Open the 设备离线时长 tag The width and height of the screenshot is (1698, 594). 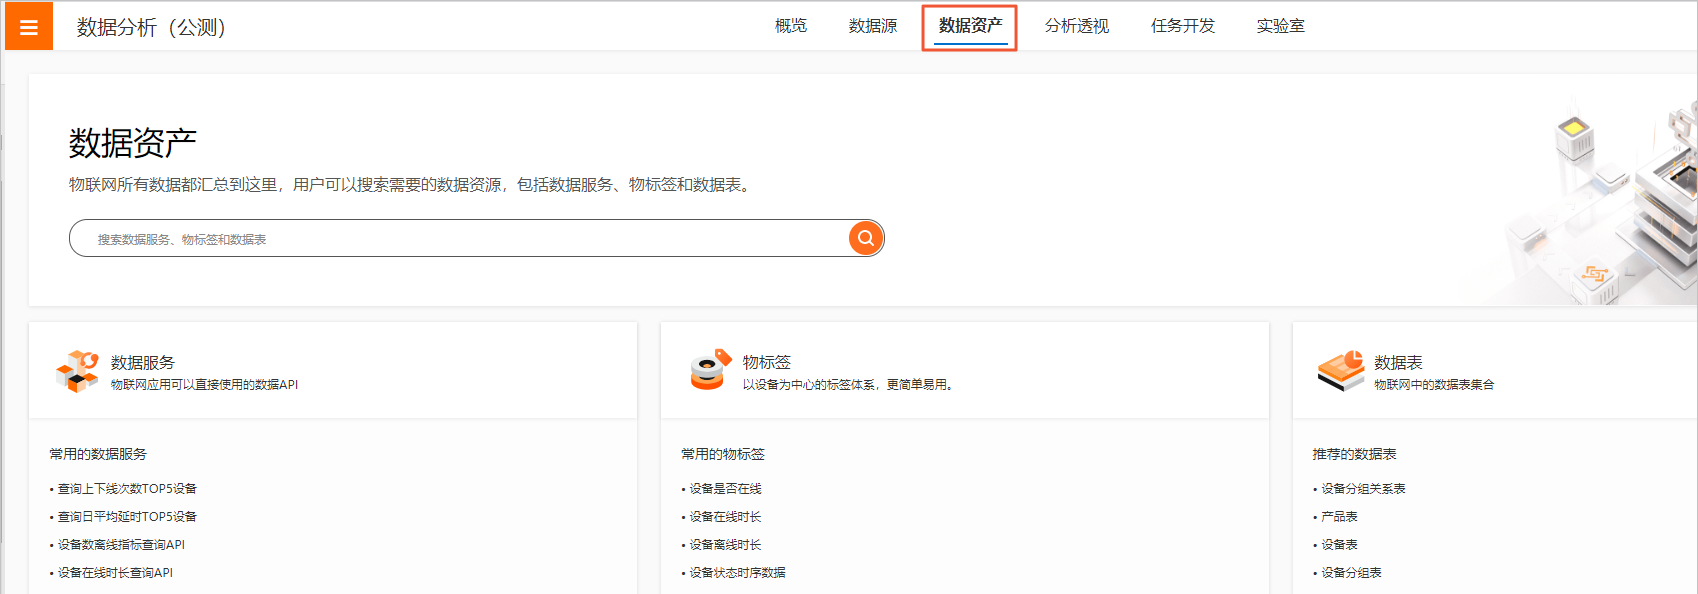[725, 545]
